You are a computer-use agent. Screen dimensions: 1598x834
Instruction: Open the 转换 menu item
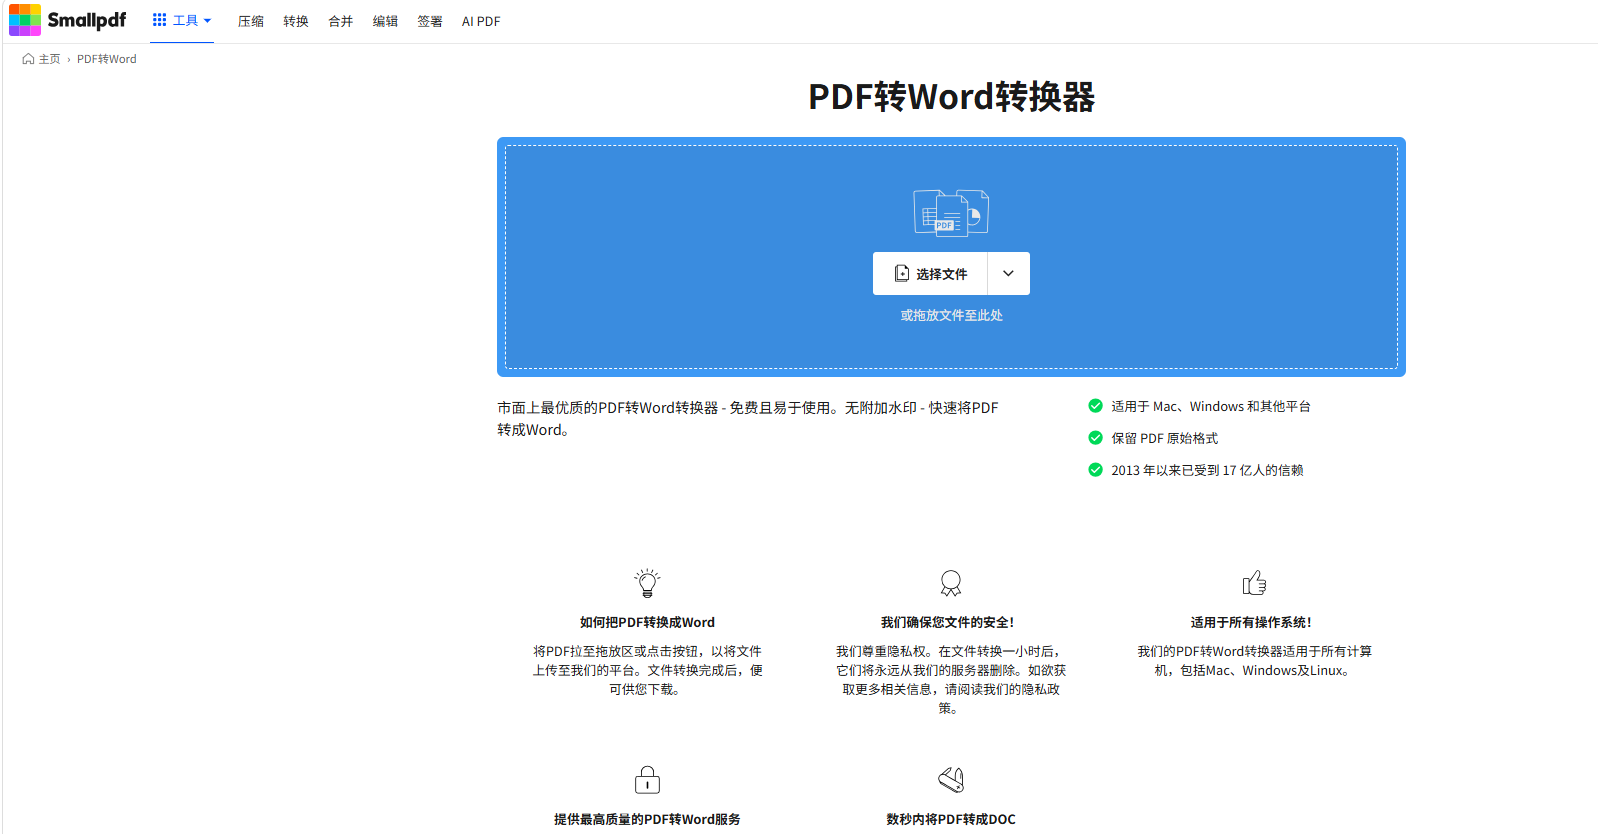tap(296, 21)
